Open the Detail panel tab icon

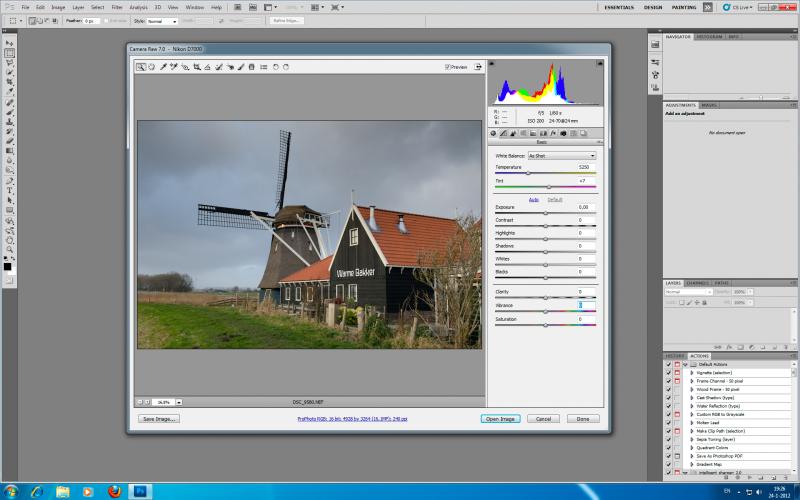click(x=513, y=133)
